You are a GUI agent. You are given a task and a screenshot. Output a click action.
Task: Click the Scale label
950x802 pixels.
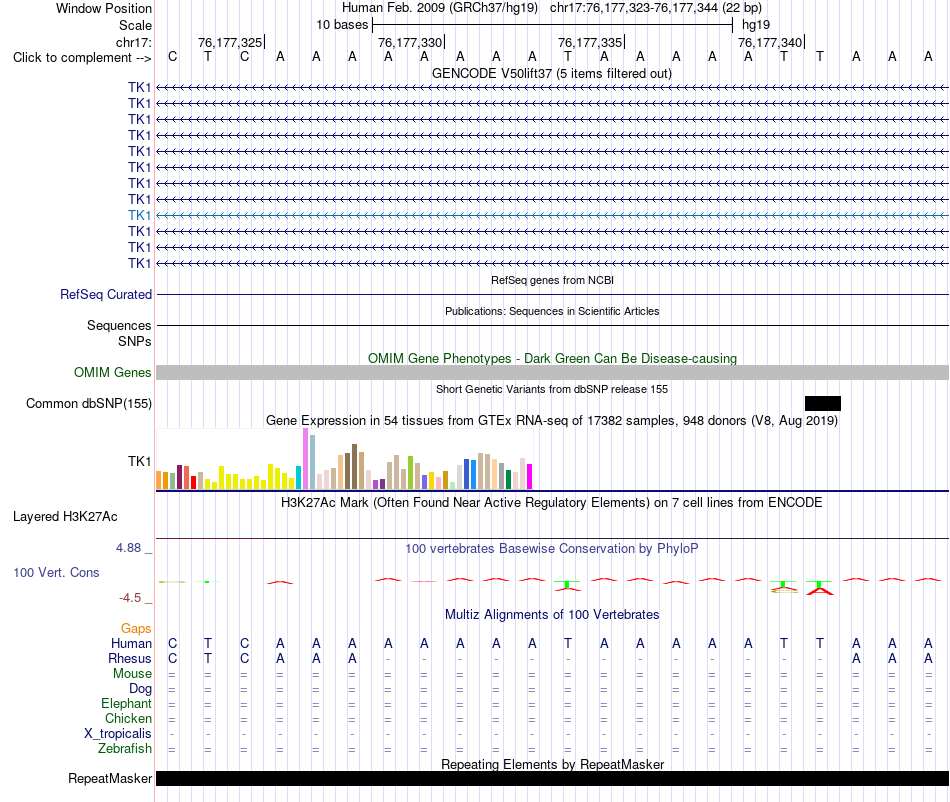click(x=135, y=25)
